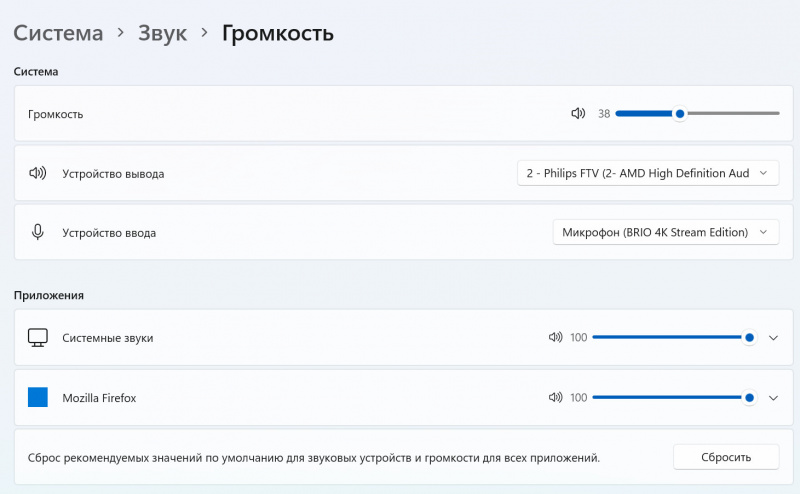Click the system Громкость slider handle
Image resolution: width=800 pixels, height=494 pixels.
pyautogui.click(x=680, y=114)
